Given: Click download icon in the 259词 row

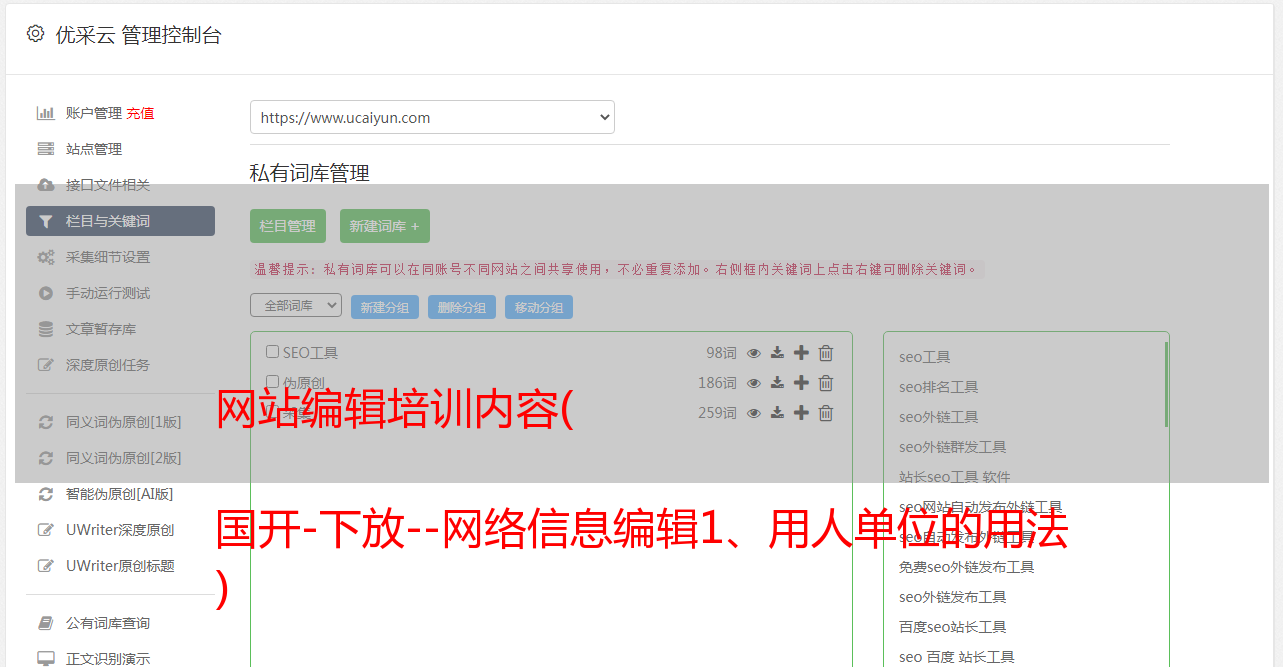Looking at the screenshot, I should 777,413.
